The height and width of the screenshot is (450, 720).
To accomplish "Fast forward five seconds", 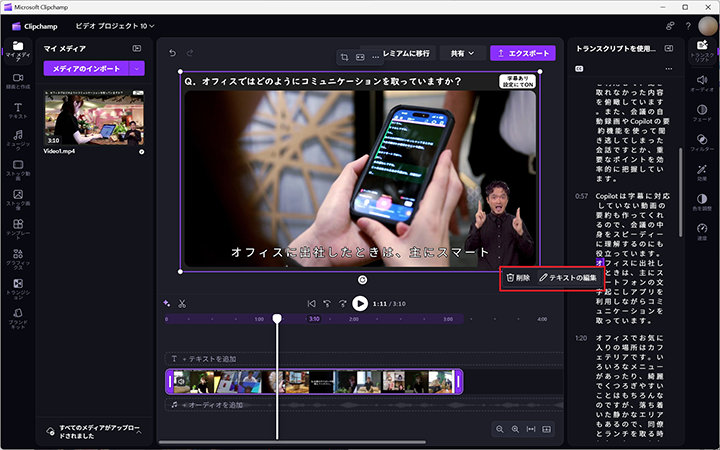I will pyautogui.click(x=343, y=304).
